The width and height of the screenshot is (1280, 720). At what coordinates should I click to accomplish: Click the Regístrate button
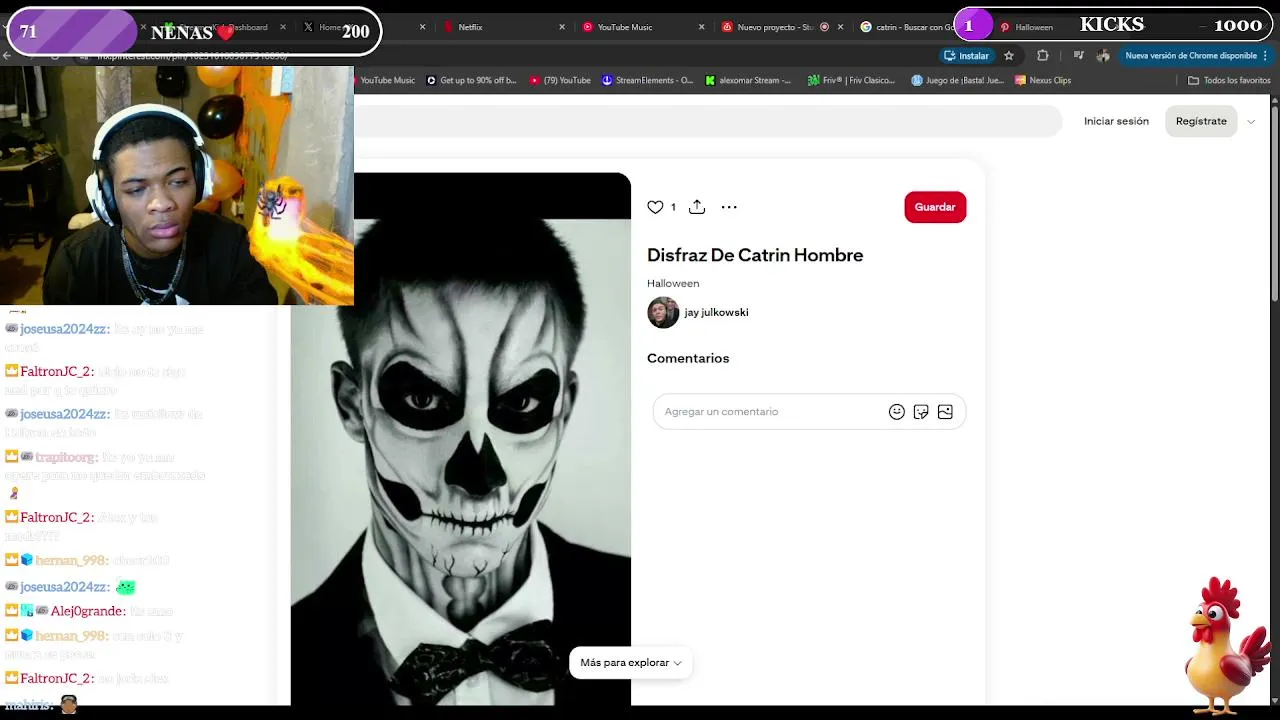click(1201, 121)
